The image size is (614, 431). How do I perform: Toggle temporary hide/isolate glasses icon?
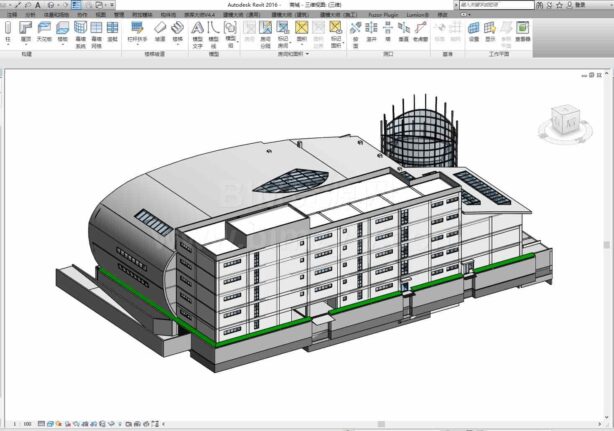(x=112, y=424)
